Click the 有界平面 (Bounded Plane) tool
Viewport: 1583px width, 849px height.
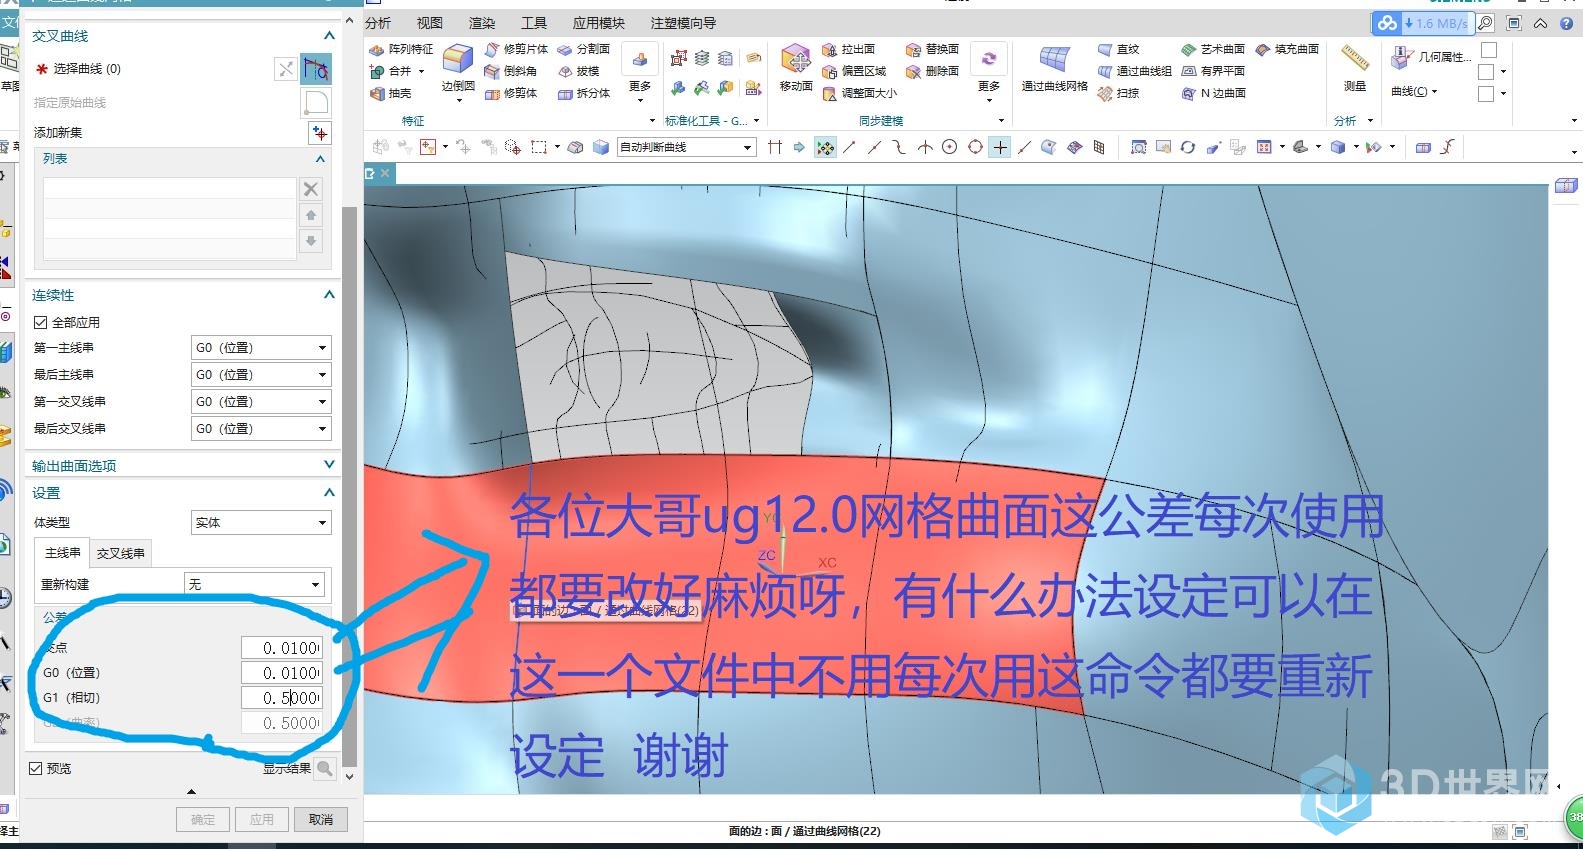(x=1213, y=71)
